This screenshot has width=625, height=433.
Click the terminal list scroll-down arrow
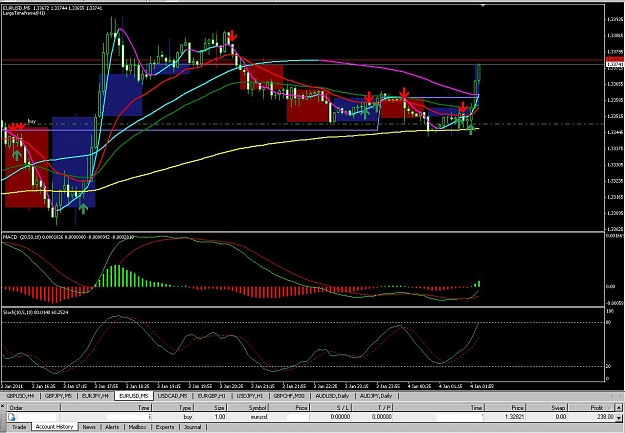pyautogui.click(x=619, y=418)
